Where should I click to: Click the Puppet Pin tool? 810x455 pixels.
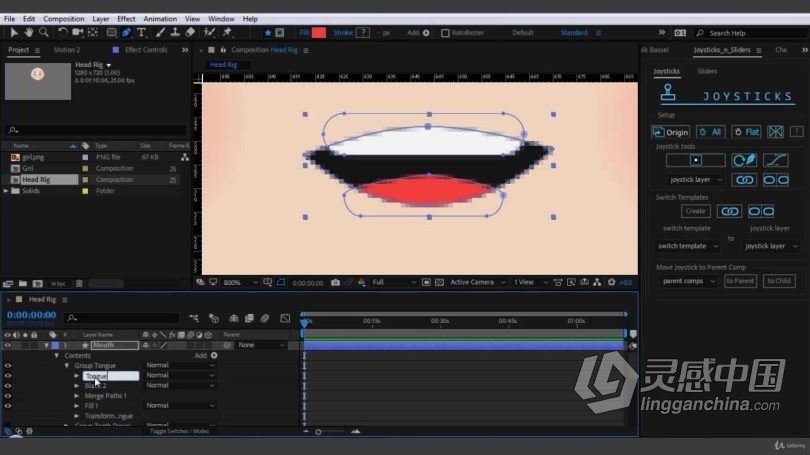point(227,33)
